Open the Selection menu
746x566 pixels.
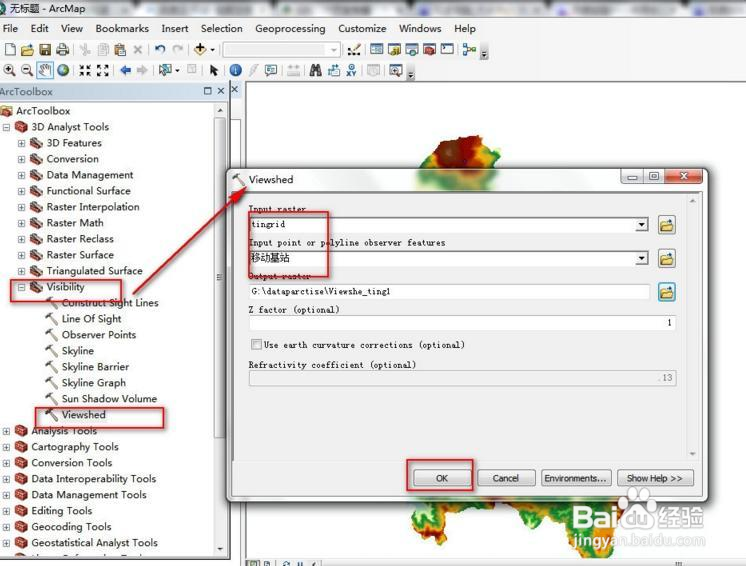(x=221, y=29)
